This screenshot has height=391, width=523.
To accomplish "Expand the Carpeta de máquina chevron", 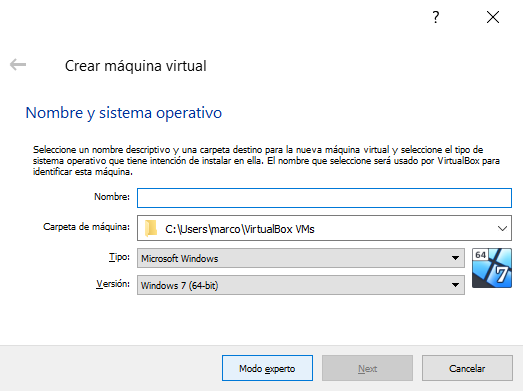I will [x=502, y=229].
